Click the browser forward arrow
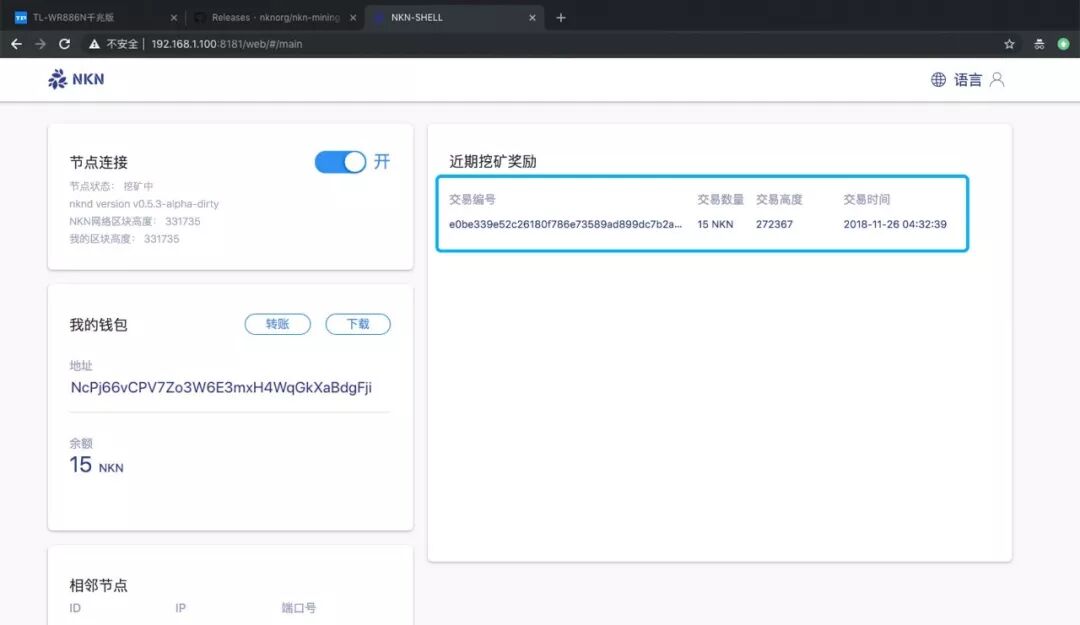 41,44
